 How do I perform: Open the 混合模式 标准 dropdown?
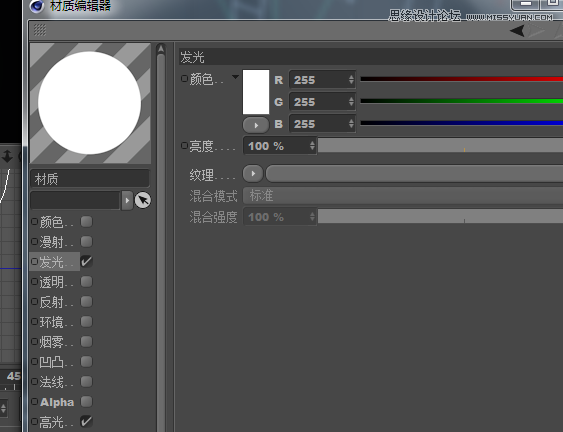[403, 196]
